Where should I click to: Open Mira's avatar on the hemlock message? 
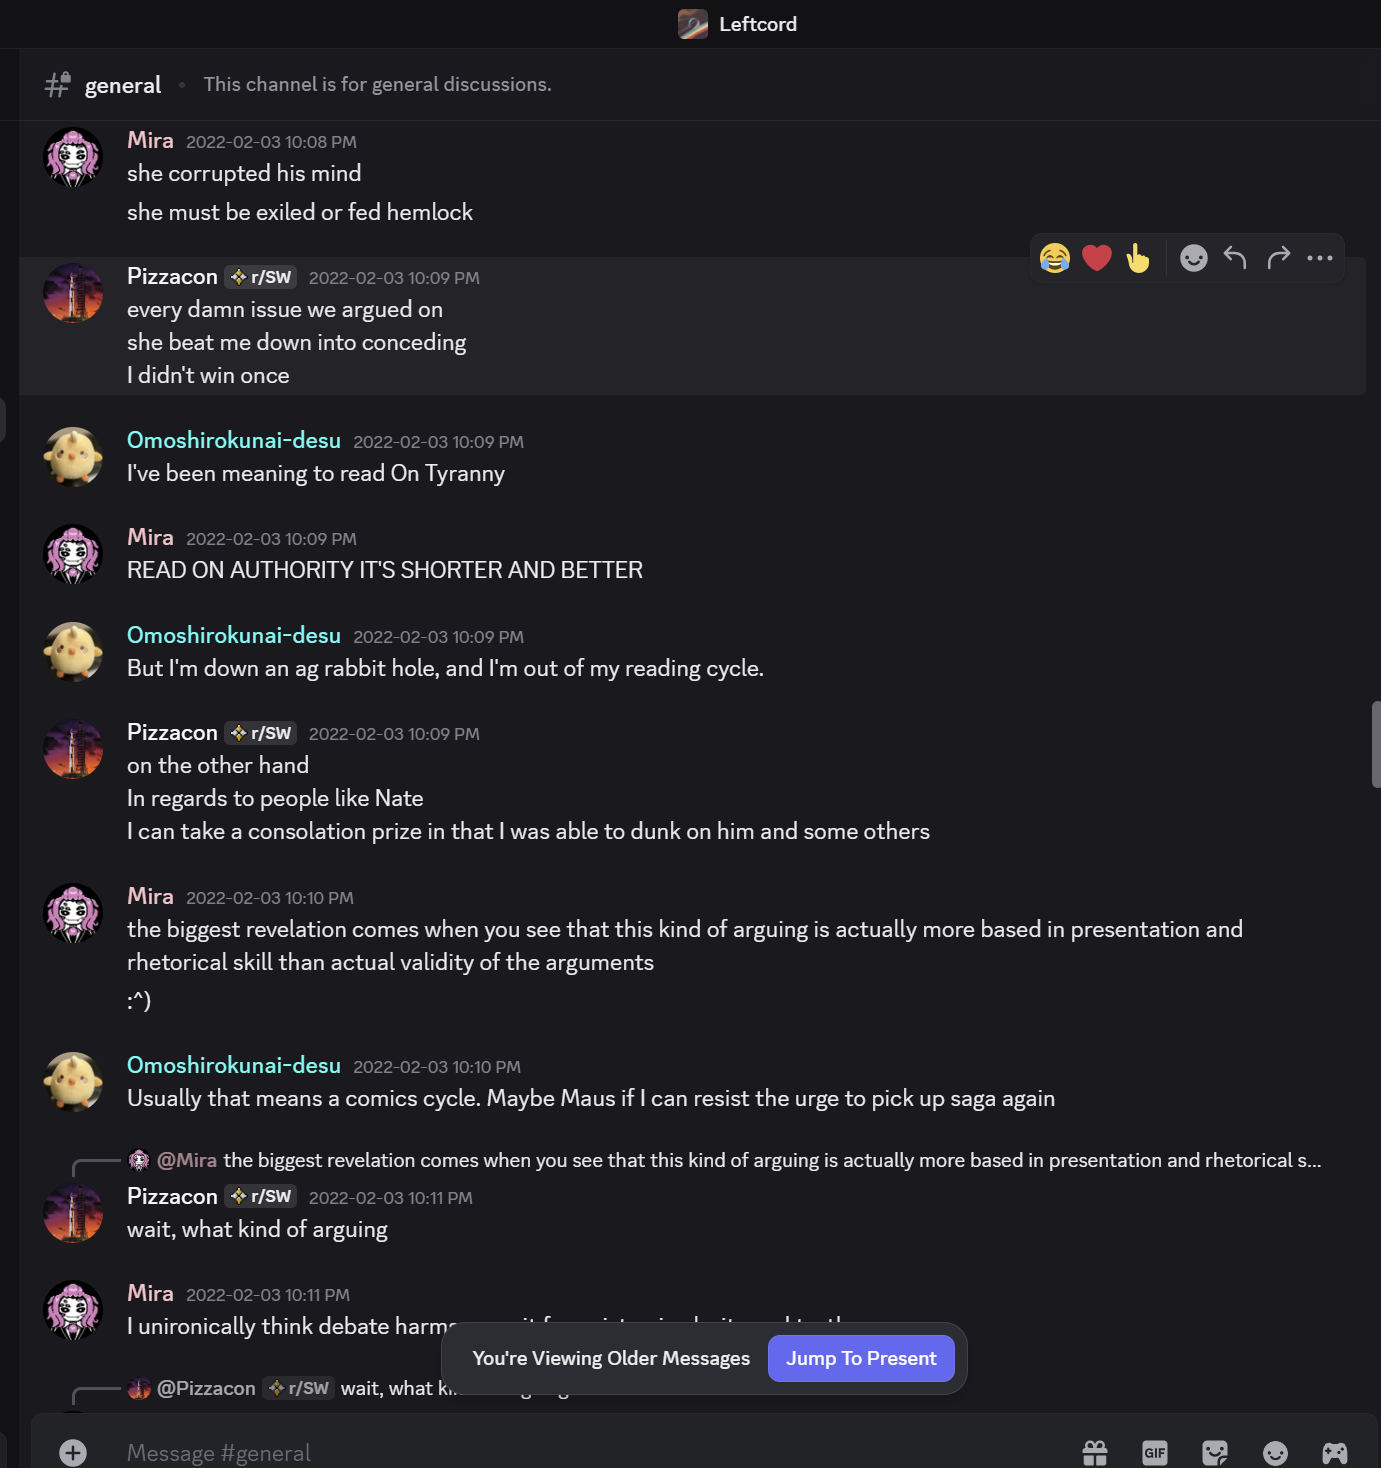[73, 158]
